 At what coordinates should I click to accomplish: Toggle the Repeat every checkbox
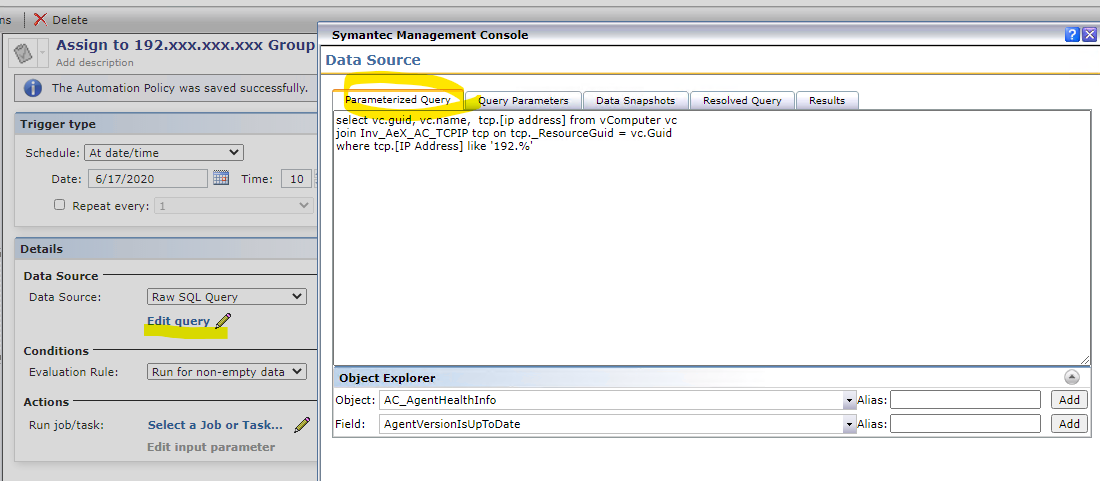pos(60,205)
